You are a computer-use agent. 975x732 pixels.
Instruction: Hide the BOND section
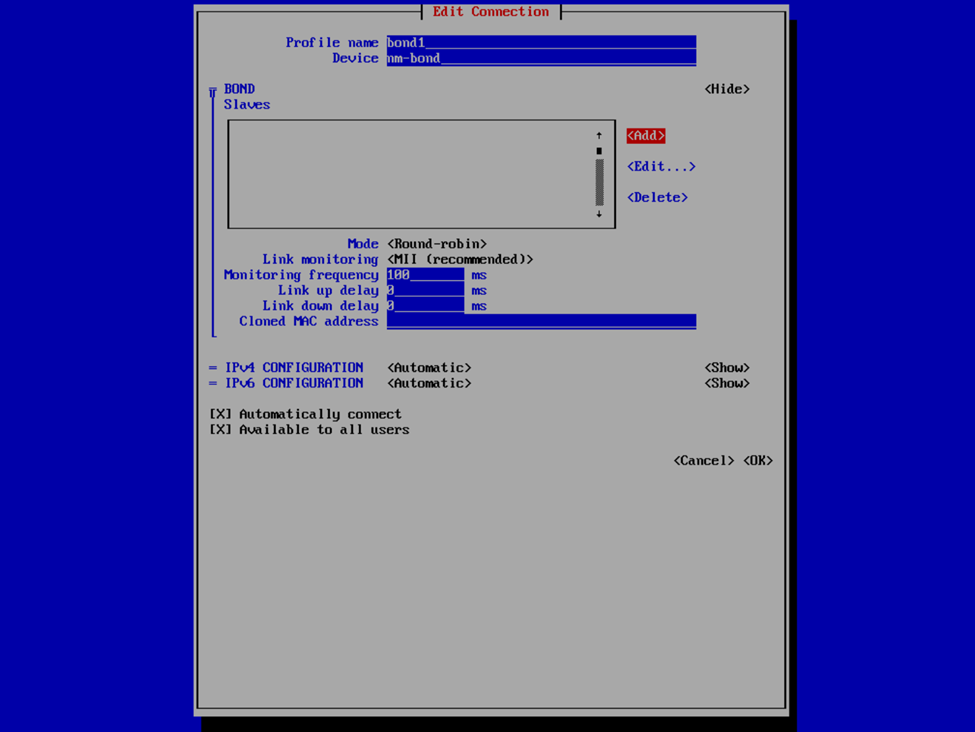tap(727, 89)
